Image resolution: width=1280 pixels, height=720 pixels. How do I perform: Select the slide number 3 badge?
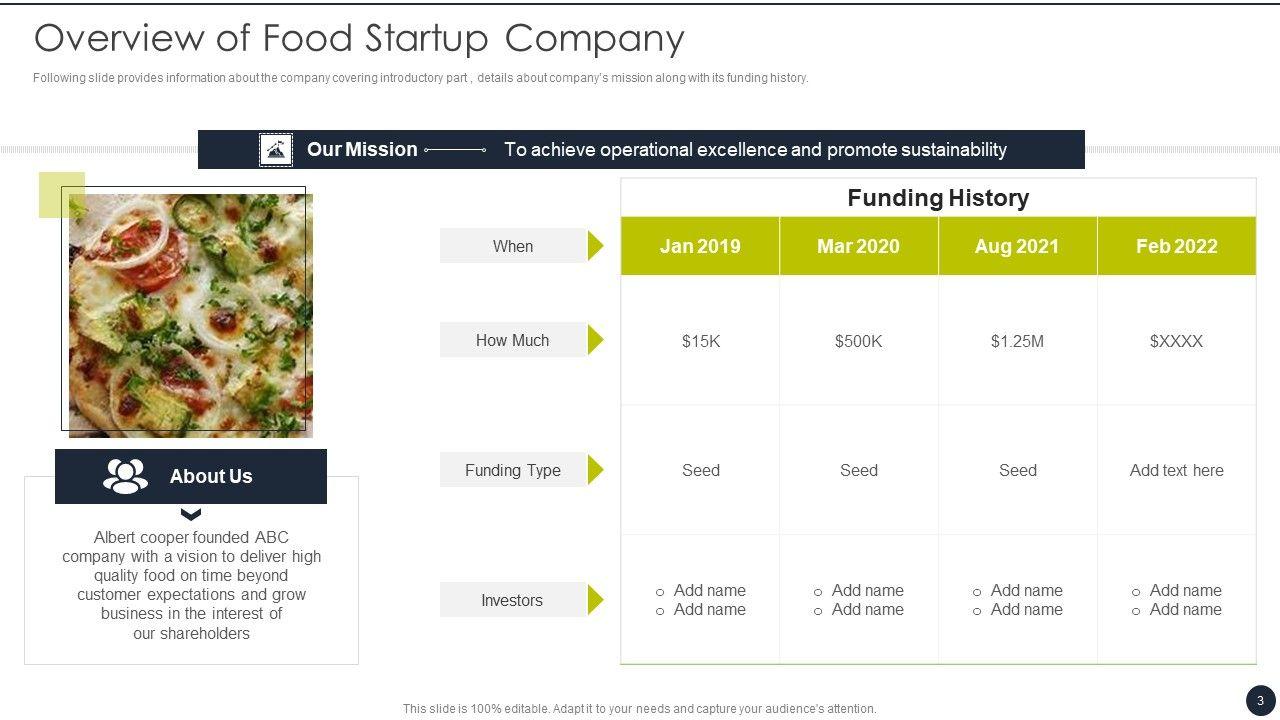tap(1260, 700)
